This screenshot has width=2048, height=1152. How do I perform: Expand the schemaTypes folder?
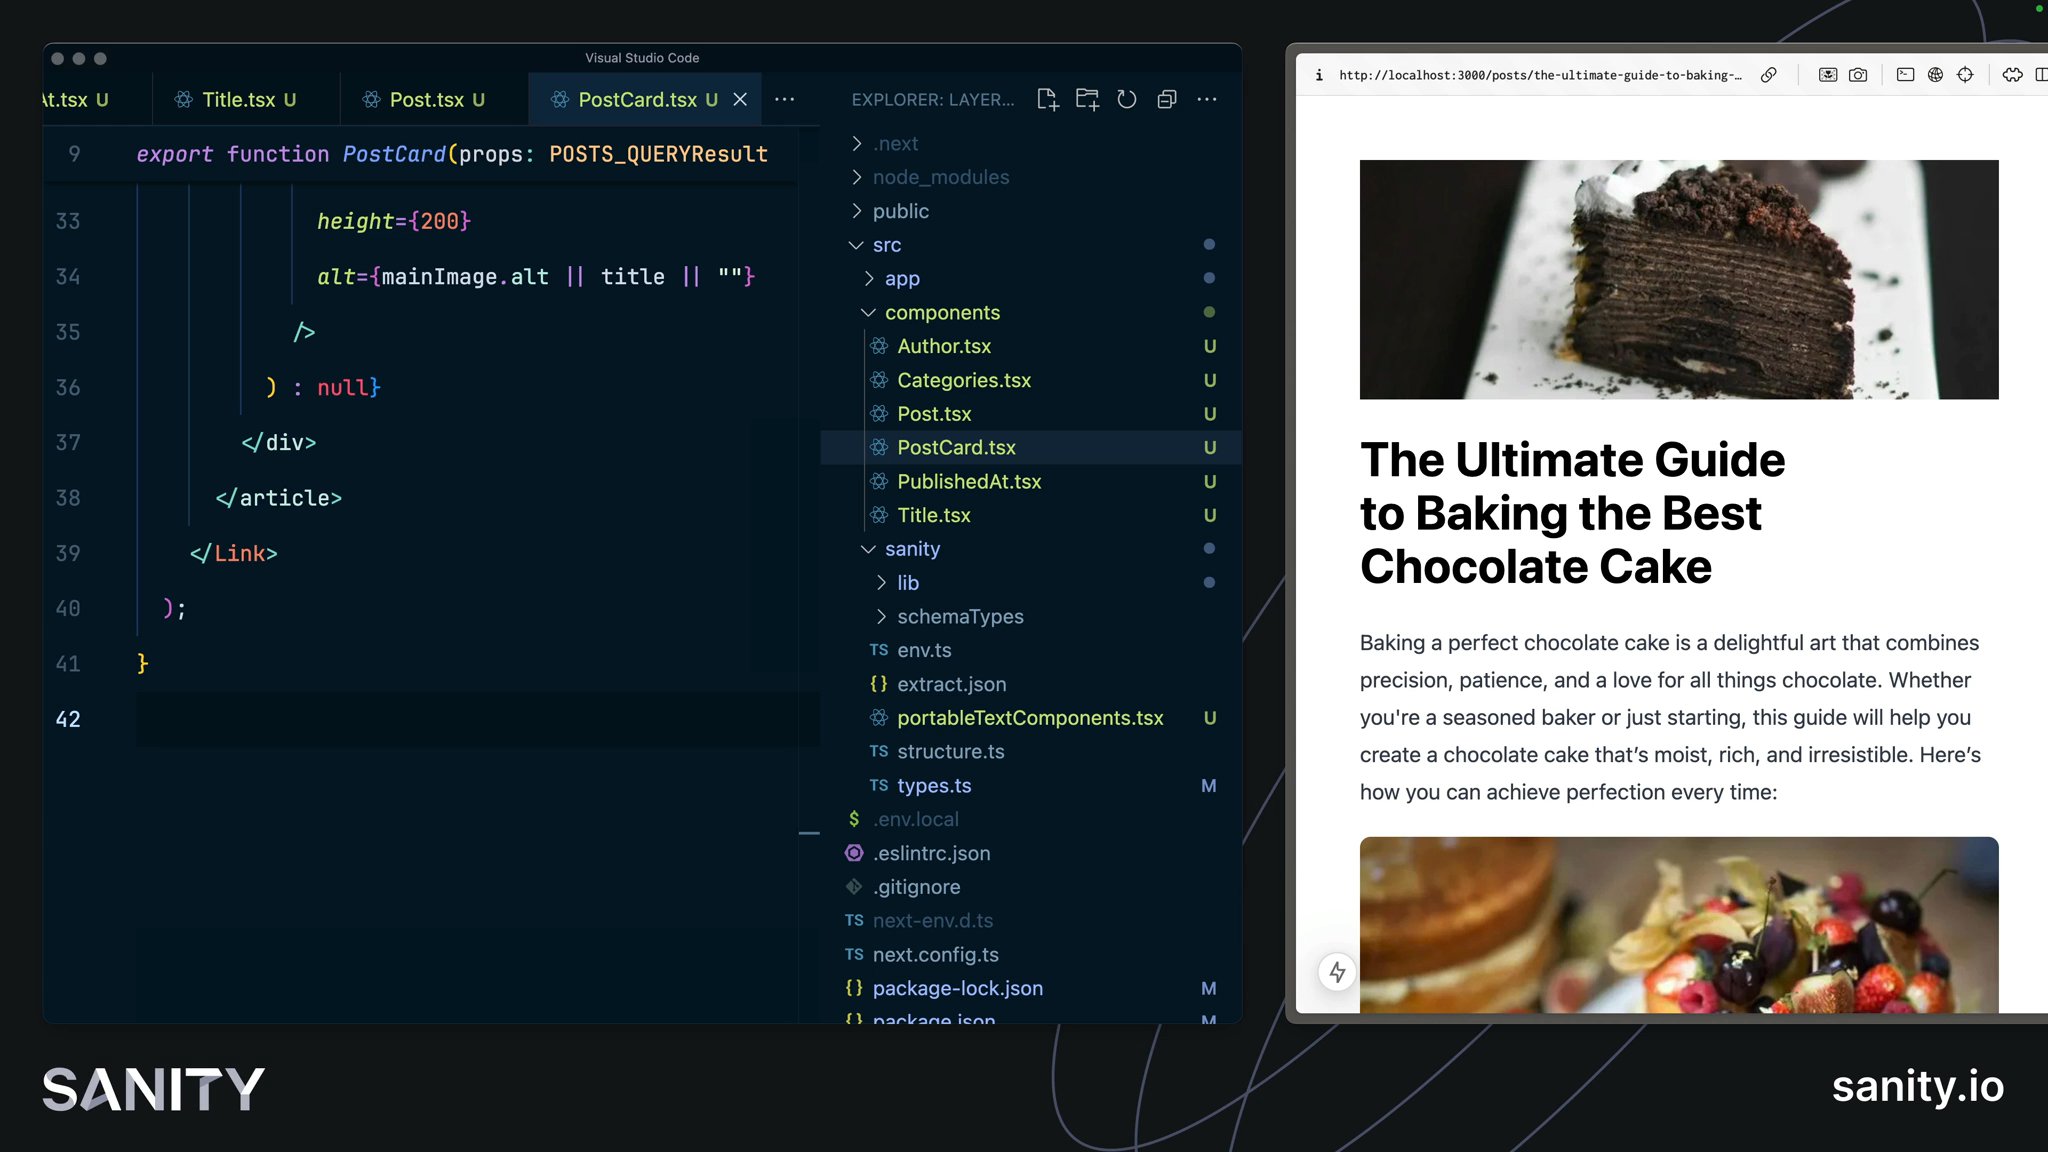[x=881, y=617]
